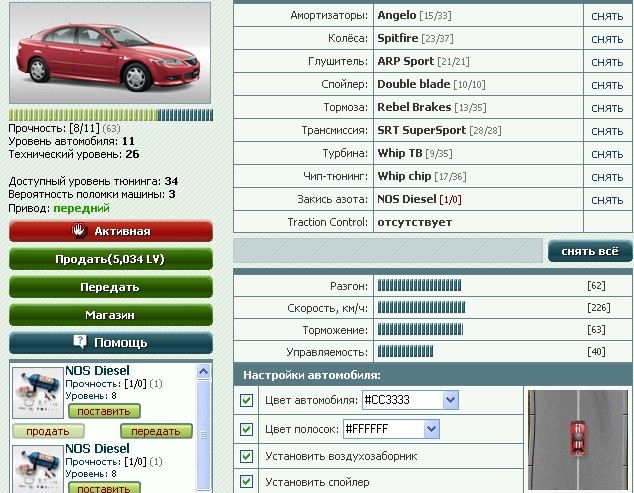Click the red Mazda car photo
Screen dimensions: 634x493
point(110,53)
